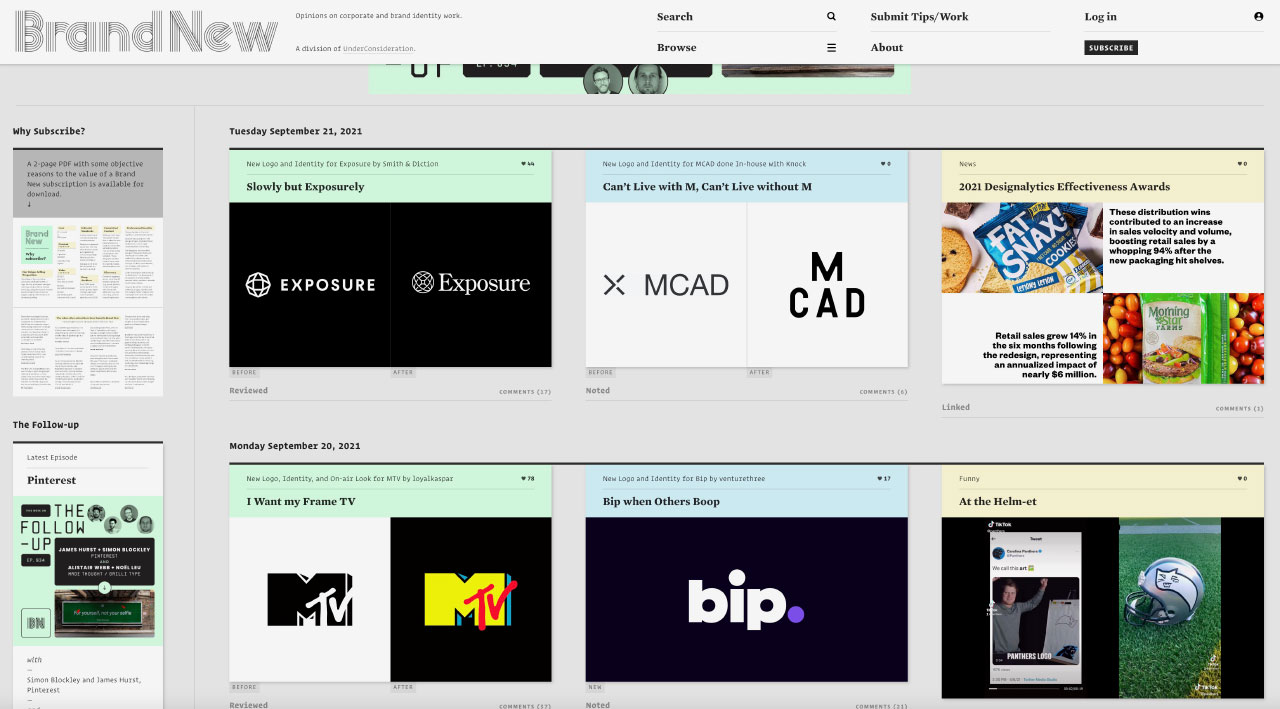1280x709 pixels.
Task: Open Search in the header
Action: tap(675, 17)
